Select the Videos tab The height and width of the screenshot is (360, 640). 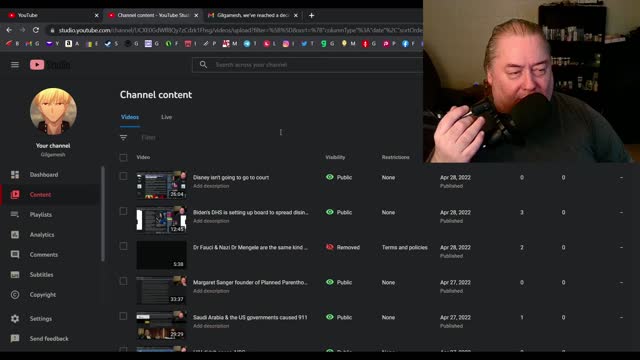click(130, 117)
